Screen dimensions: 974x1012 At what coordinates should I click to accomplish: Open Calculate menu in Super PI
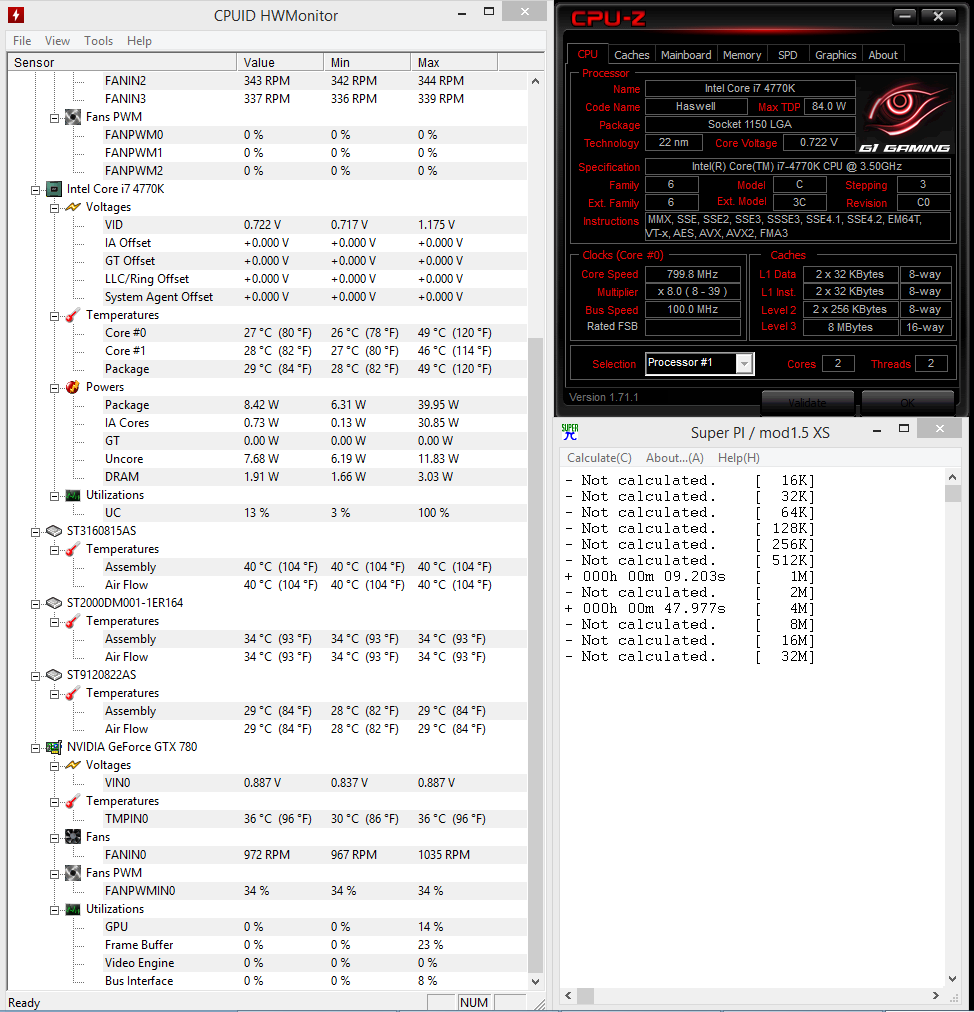click(599, 458)
